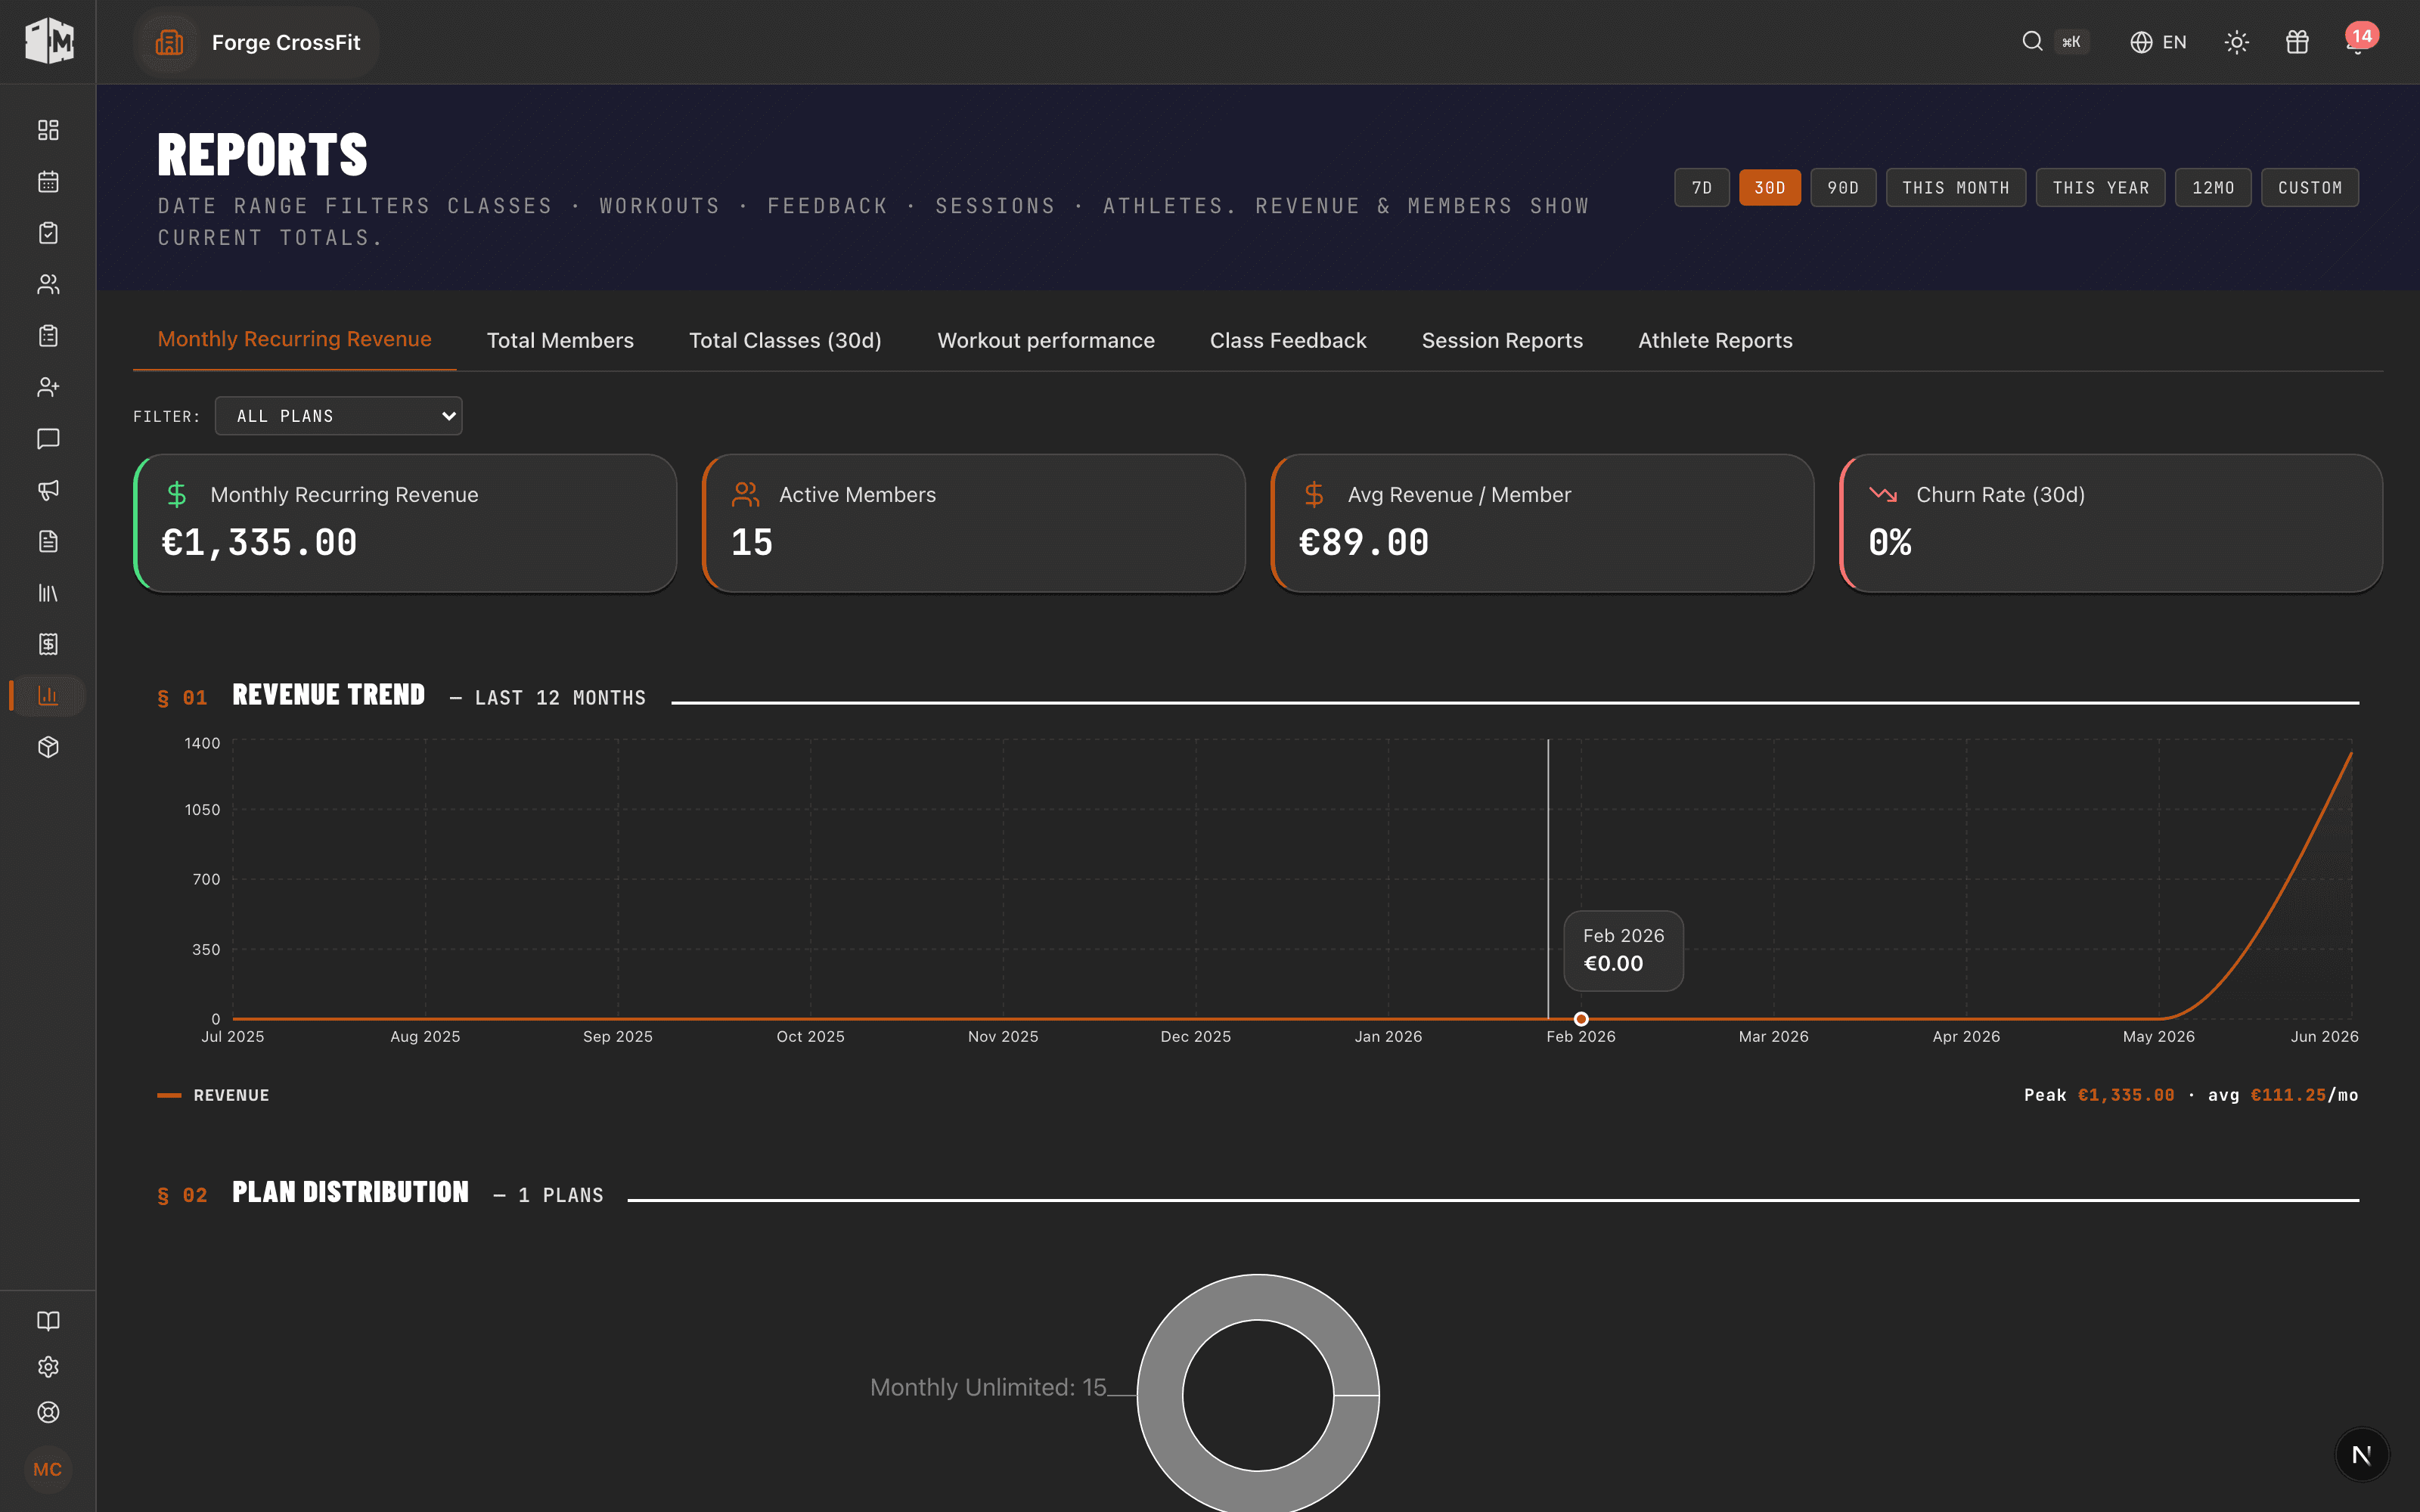Open the library books sidebar icon

[x=48, y=593]
